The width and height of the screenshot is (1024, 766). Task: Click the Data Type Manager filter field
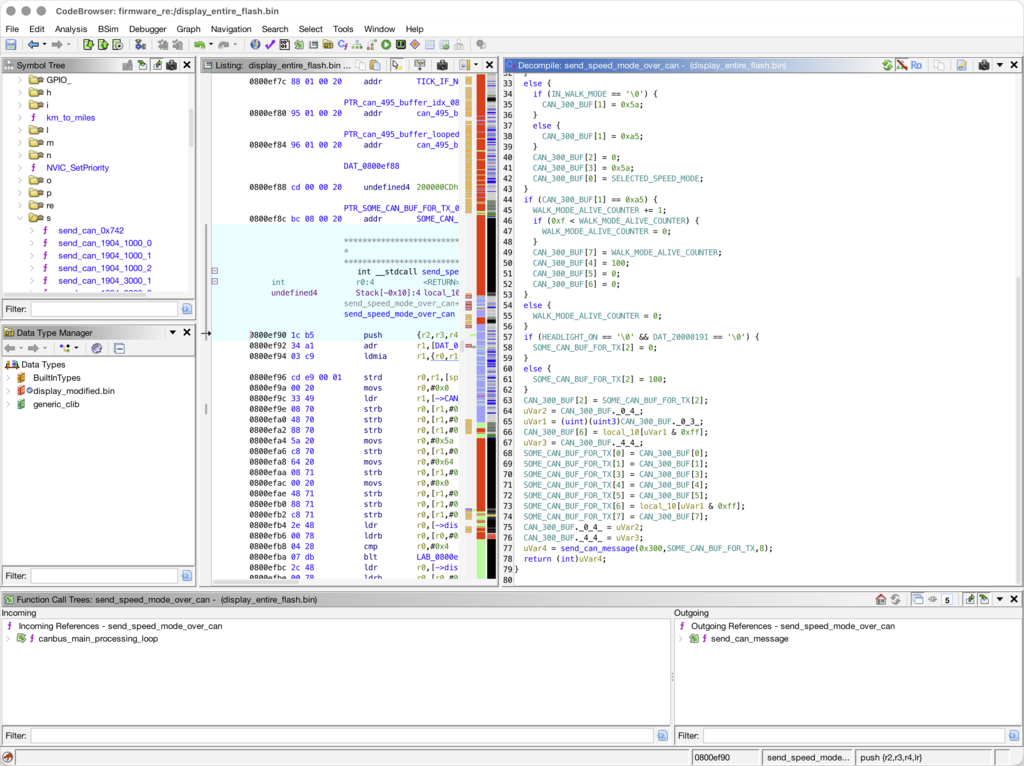pos(104,576)
